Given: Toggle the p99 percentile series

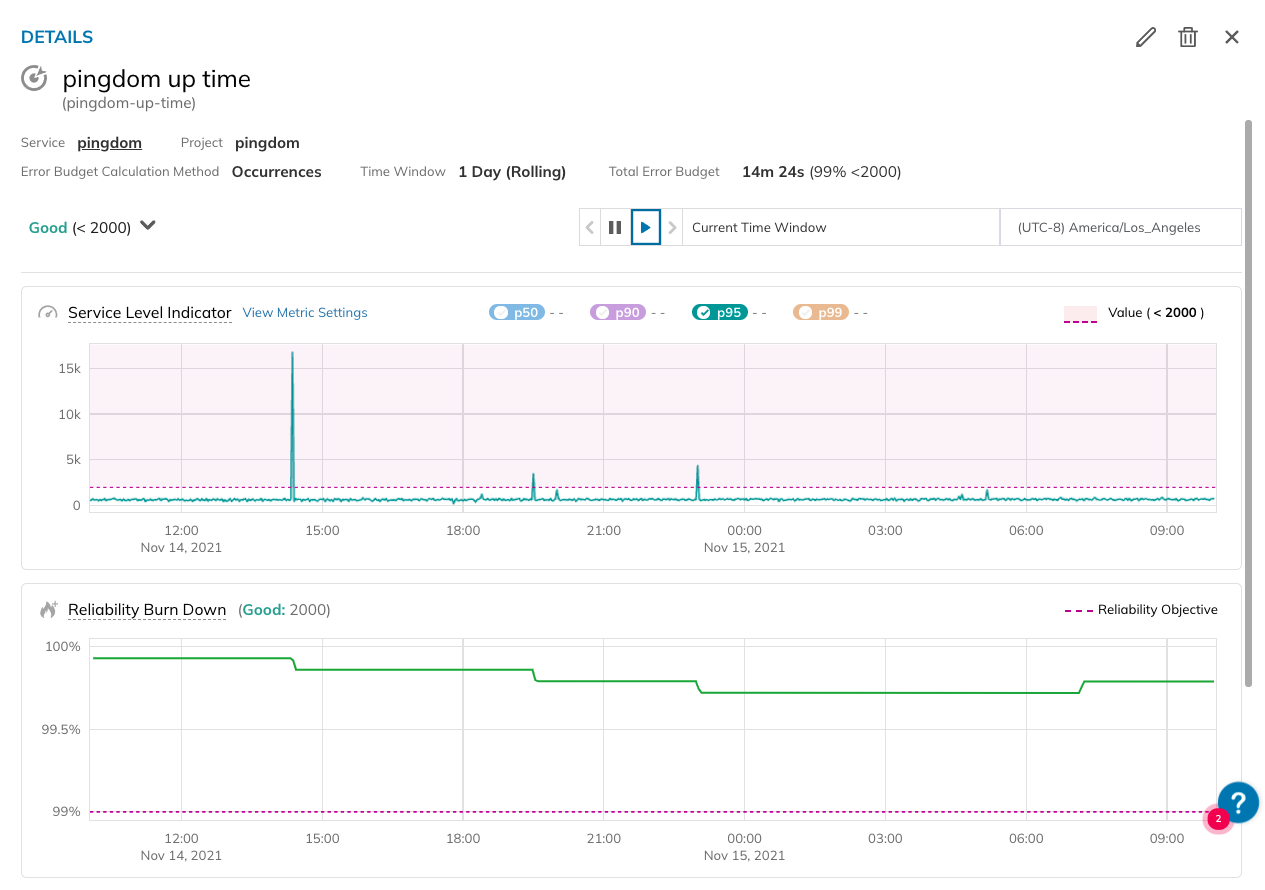Looking at the screenshot, I should 821,313.
